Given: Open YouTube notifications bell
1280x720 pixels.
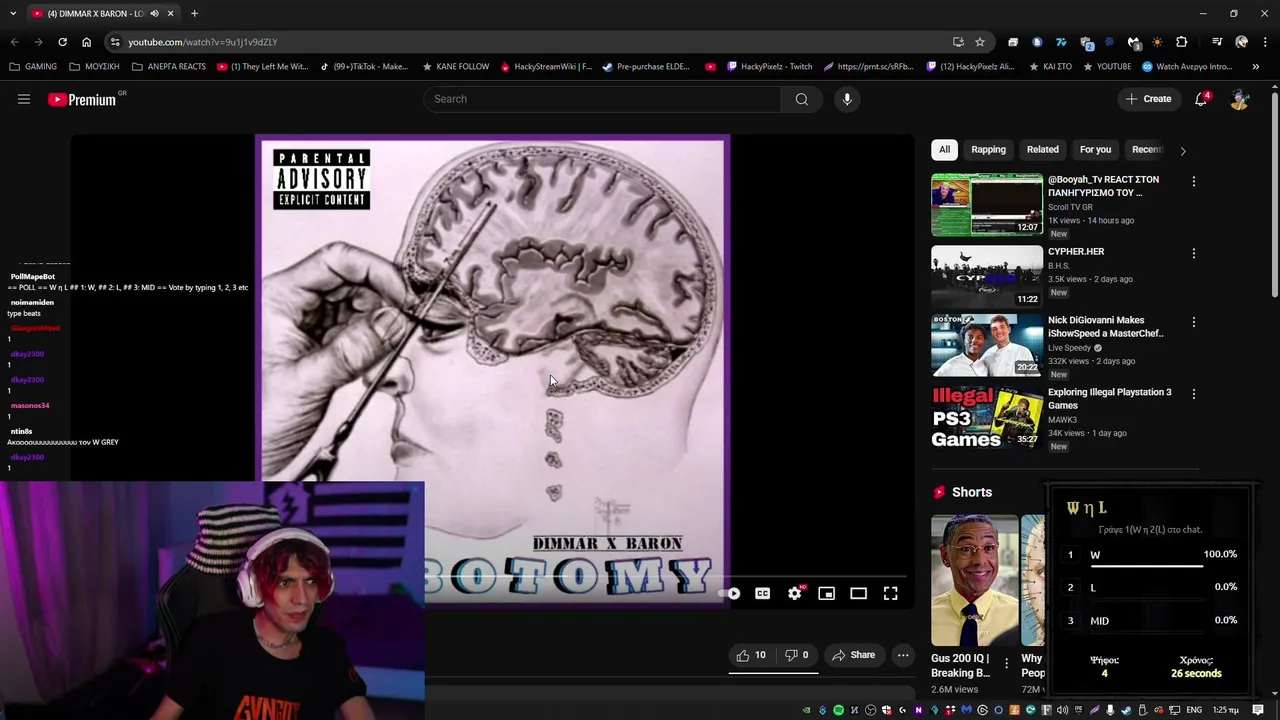Looking at the screenshot, I should point(1202,99).
